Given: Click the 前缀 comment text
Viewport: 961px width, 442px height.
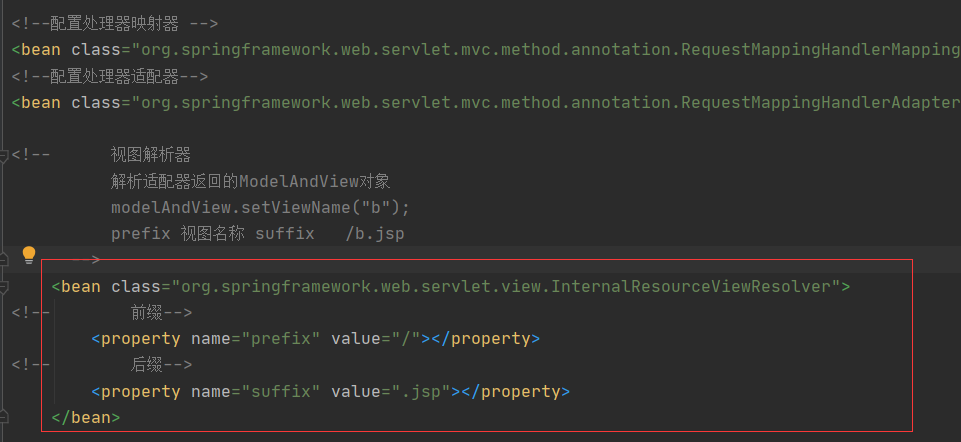Looking at the screenshot, I should tap(146, 313).
